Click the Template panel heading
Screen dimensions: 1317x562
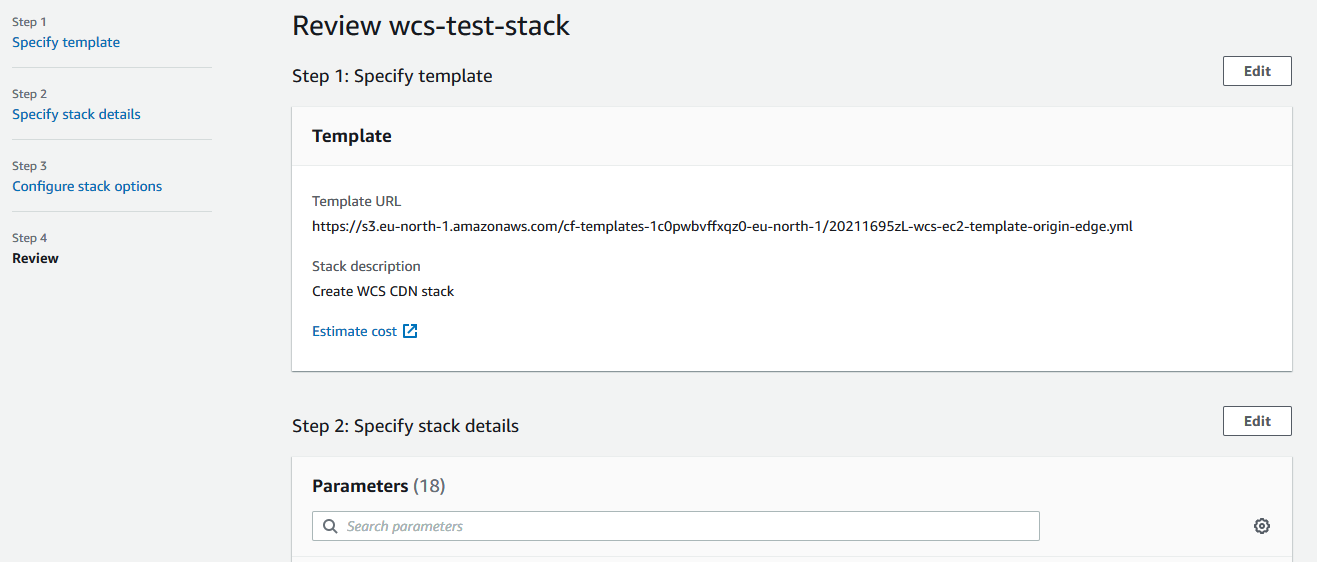point(352,136)
